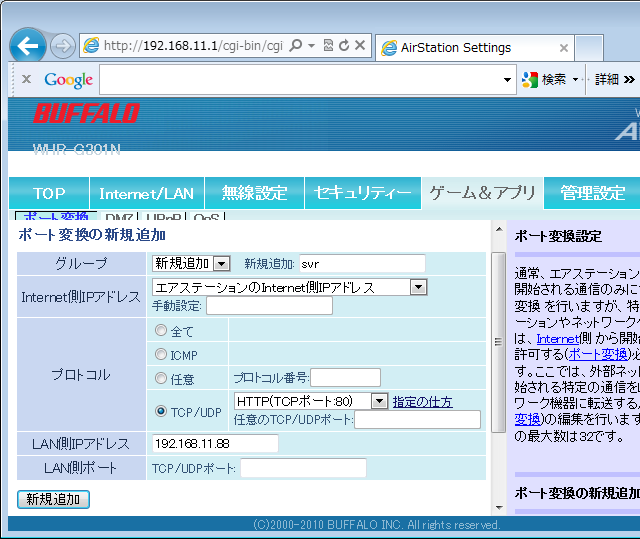This screenshot has width=640, height=539.
Task: Open the セキュリティー security tab
Action: pos(363,193)
